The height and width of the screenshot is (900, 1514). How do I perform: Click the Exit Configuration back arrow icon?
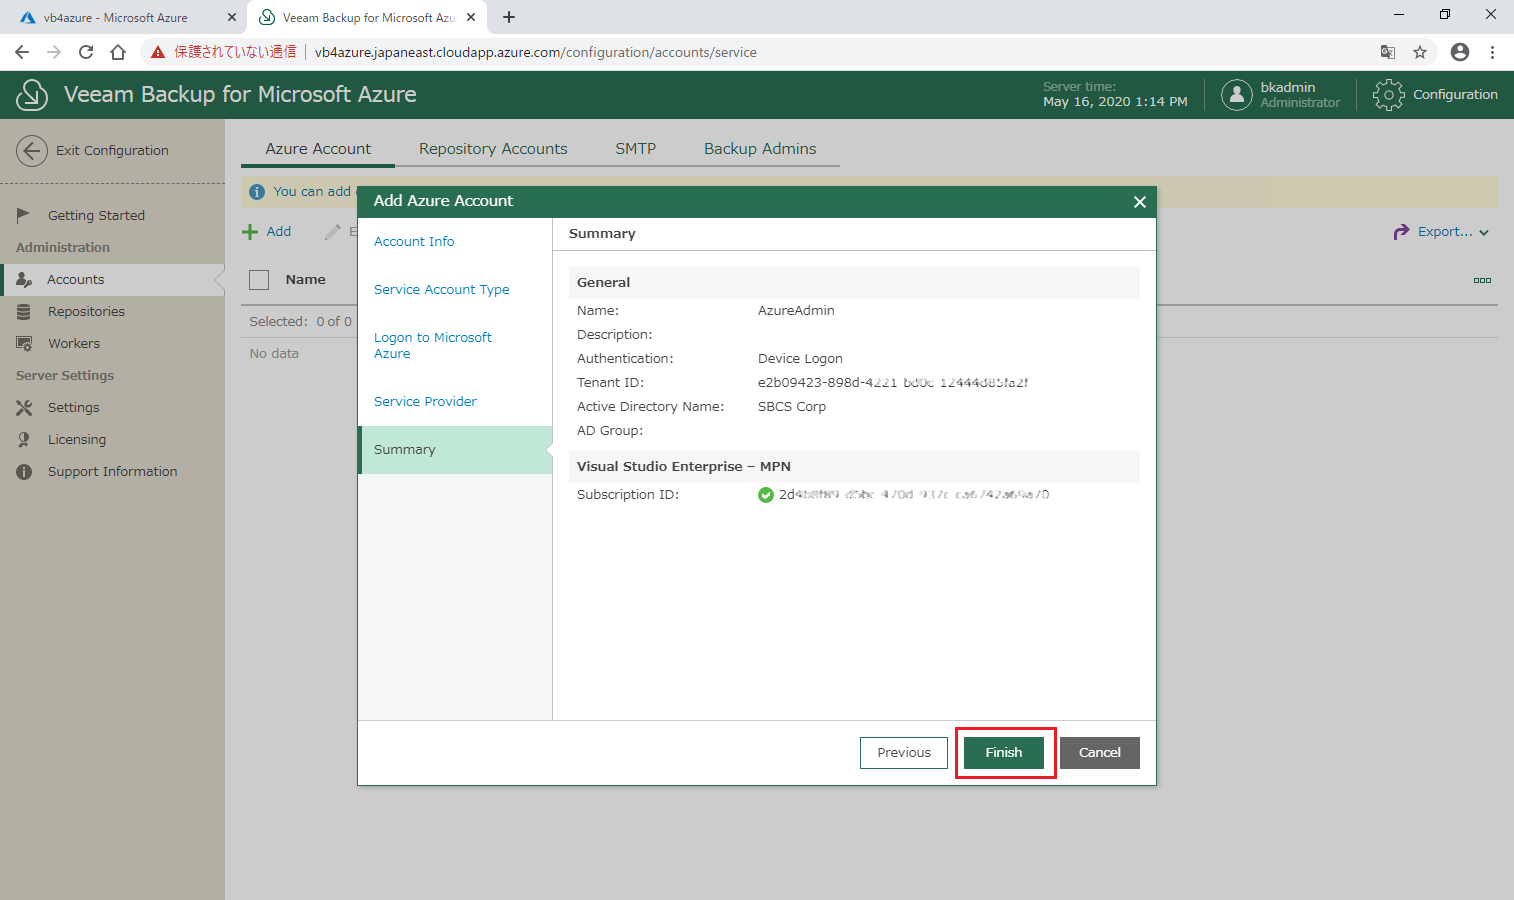coord(32,151)
